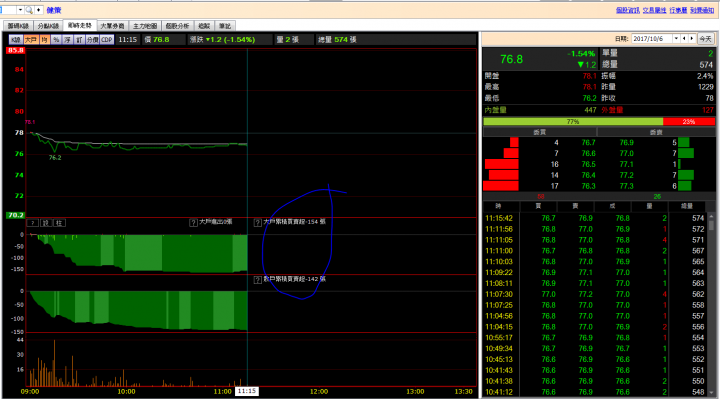Viewport: 720px width, 399px height.
Task: Click the green 77% inner volume bar
Action: 573,122
